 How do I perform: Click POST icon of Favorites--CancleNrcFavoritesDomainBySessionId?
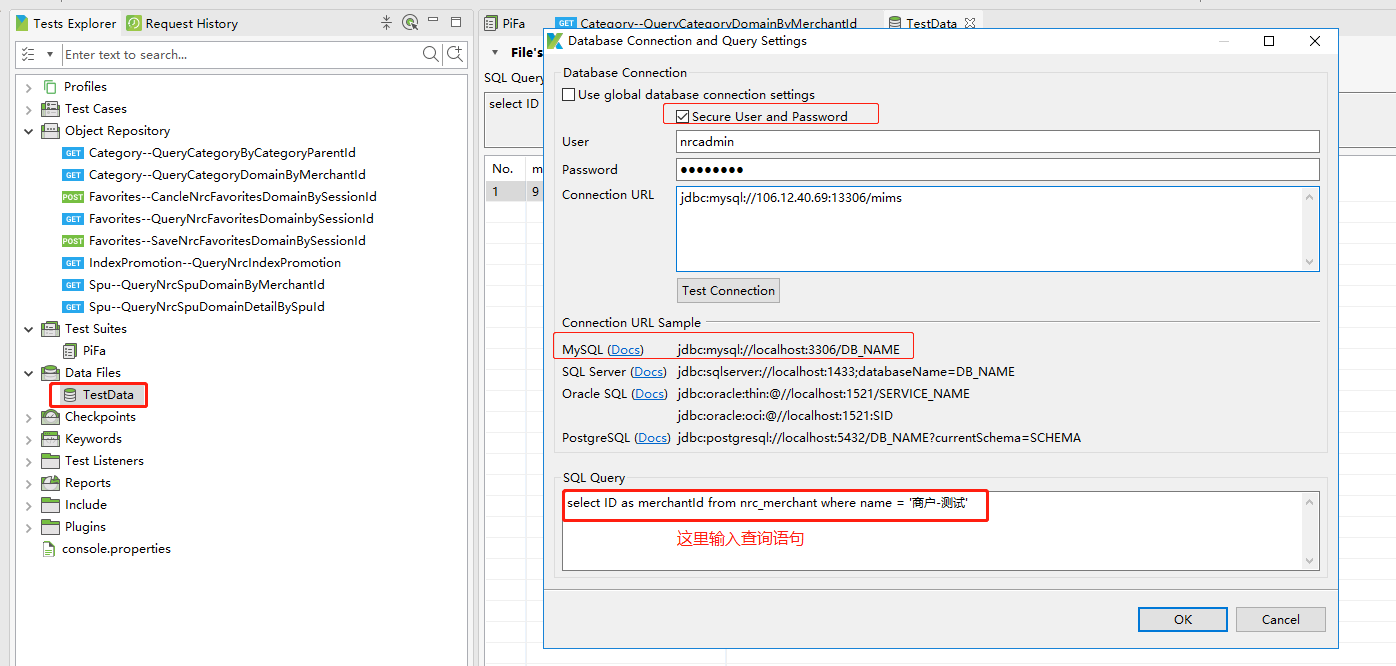click(x=73, y=197)
